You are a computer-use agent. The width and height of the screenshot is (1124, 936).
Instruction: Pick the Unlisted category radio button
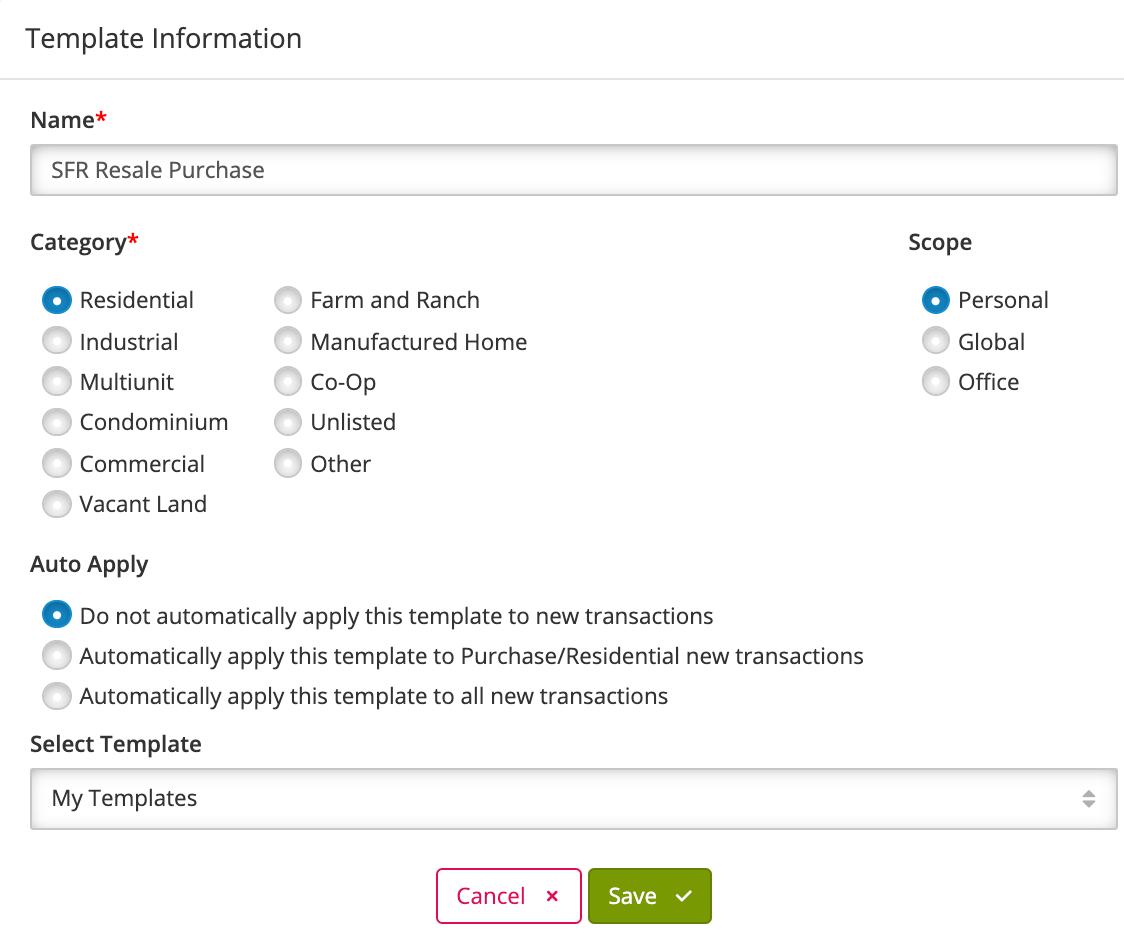click(288, 422)
